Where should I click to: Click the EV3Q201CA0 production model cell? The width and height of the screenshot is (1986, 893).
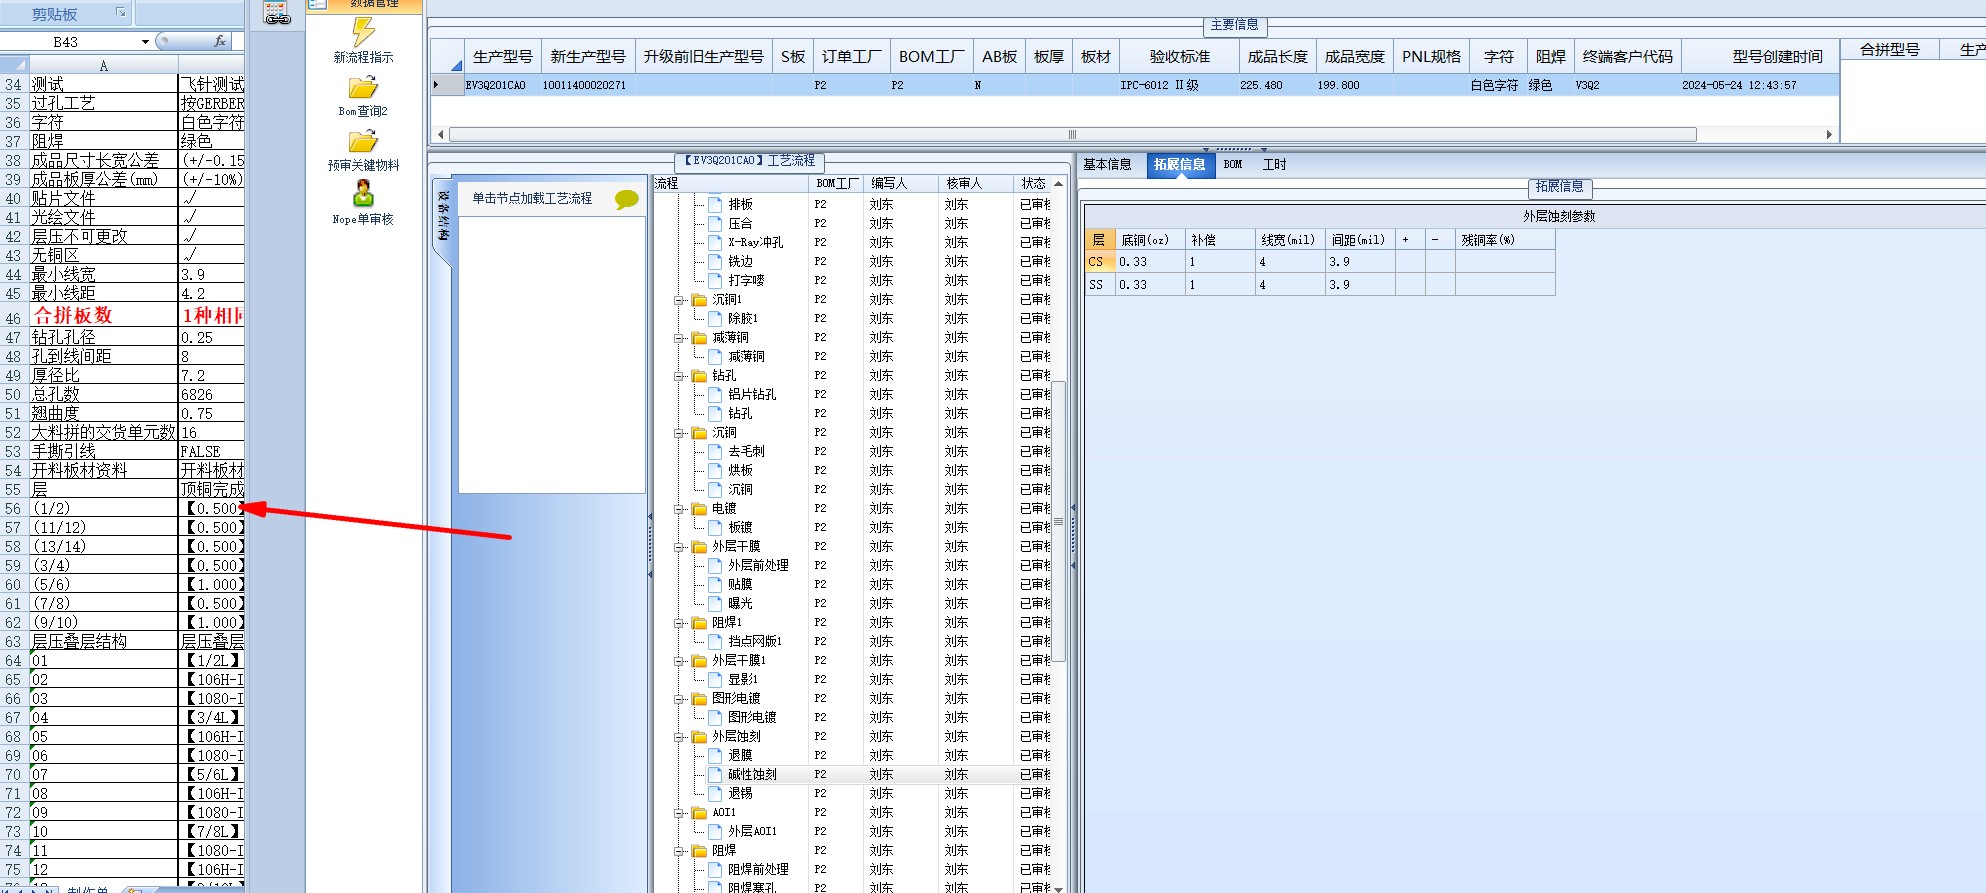click(x=501, y=86)
